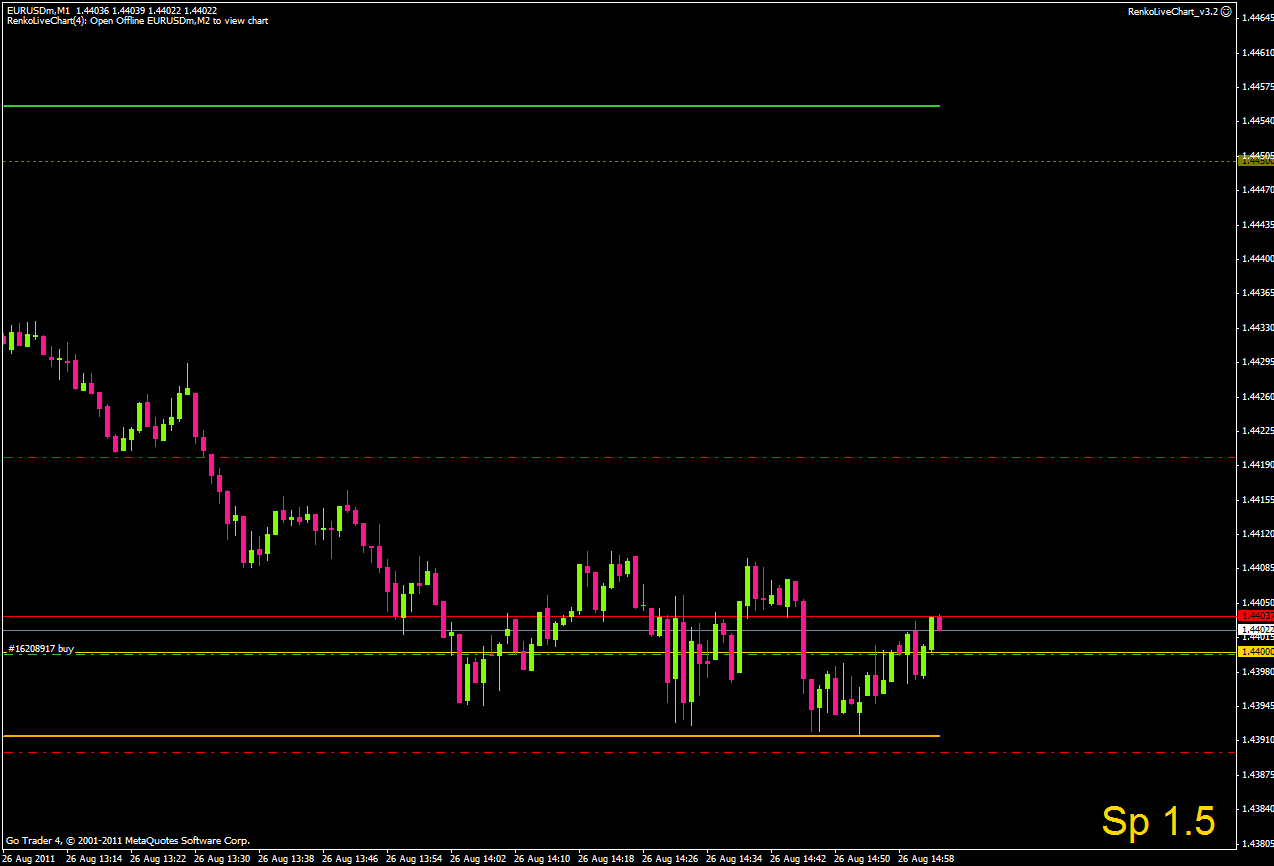The image size is (1274, 866).
Task: Click the 1.44330 price scale label
Action: 1257,328
